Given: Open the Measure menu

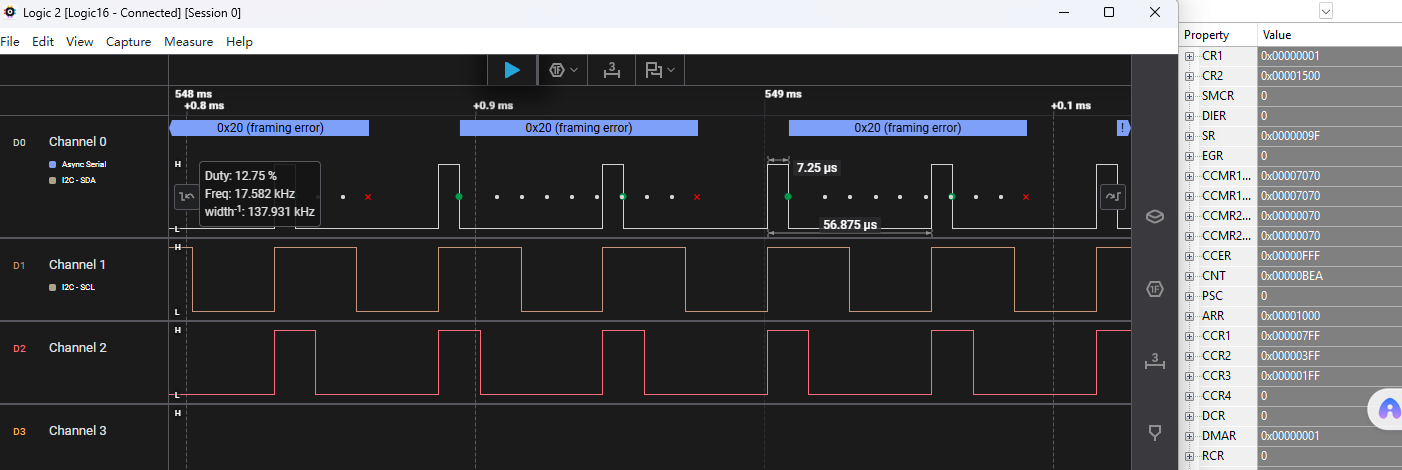Looking at the screenshot, I should (188, 42).
